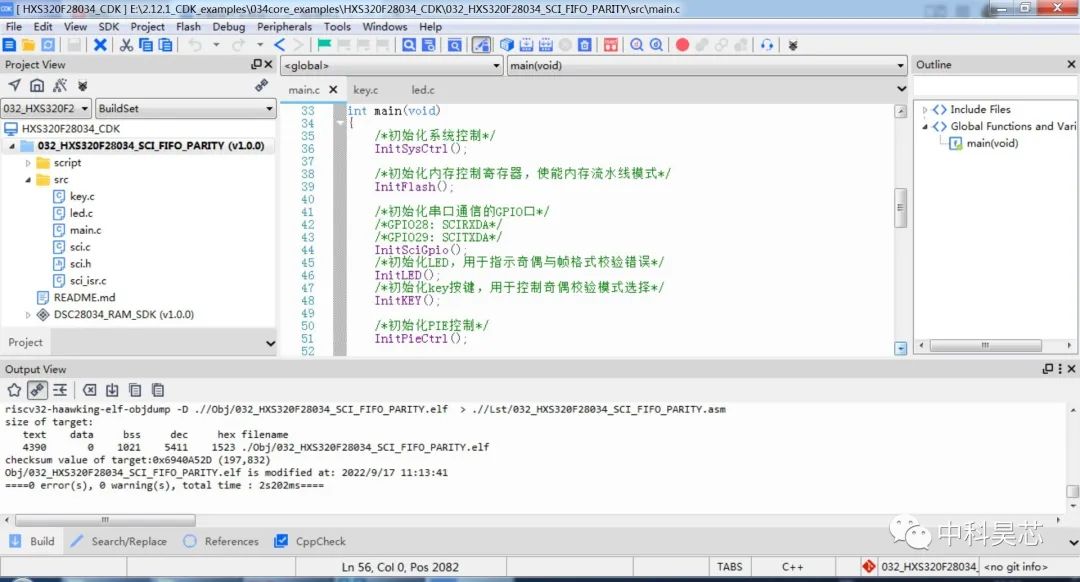Click the Cut scissors icon
Screen dimensions: 1080x582
click(126, 45)
